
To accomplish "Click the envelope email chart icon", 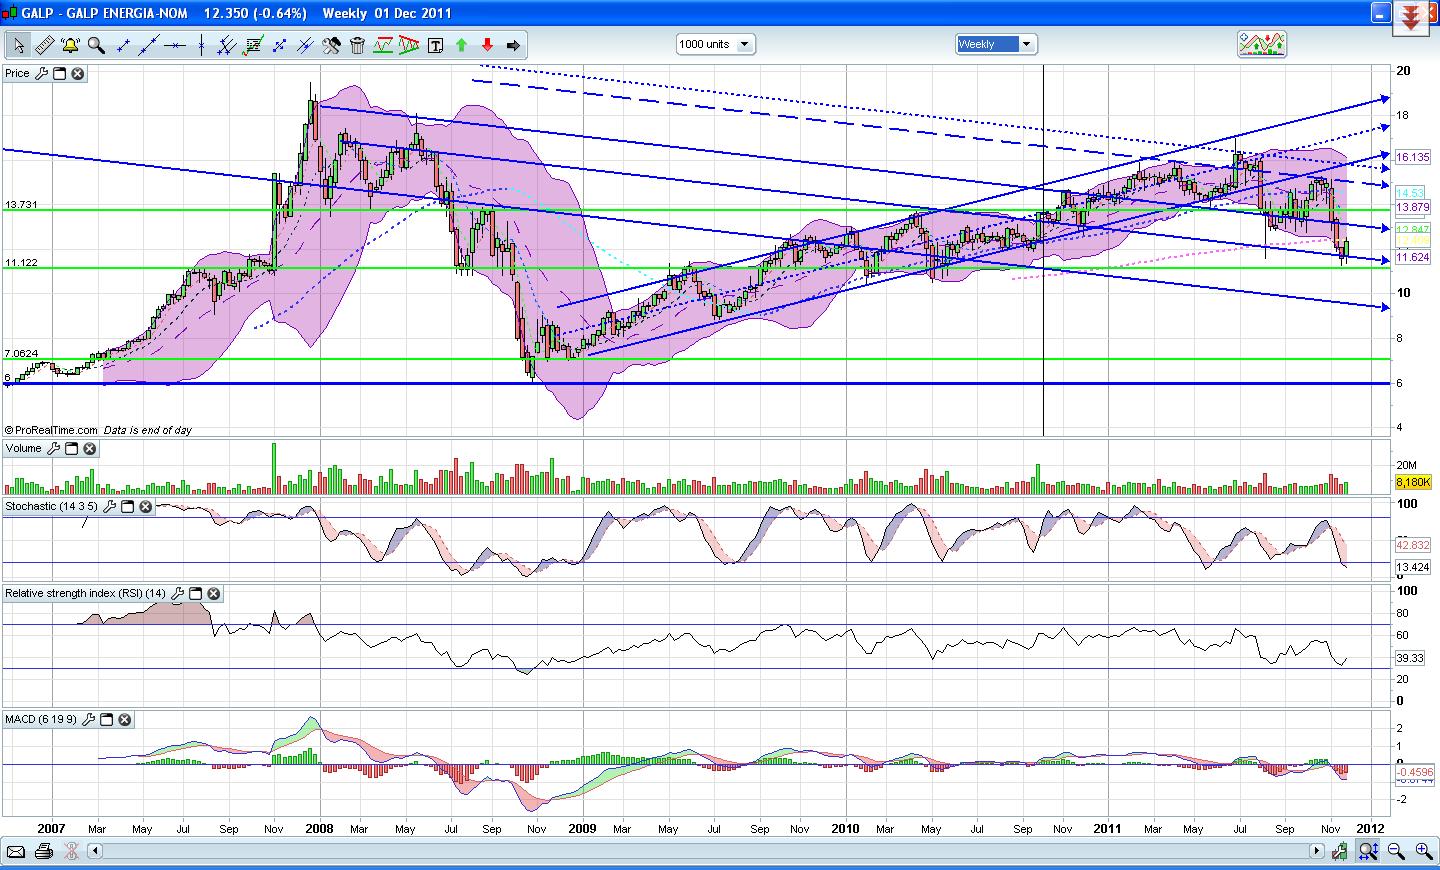I will pos(15,851).
